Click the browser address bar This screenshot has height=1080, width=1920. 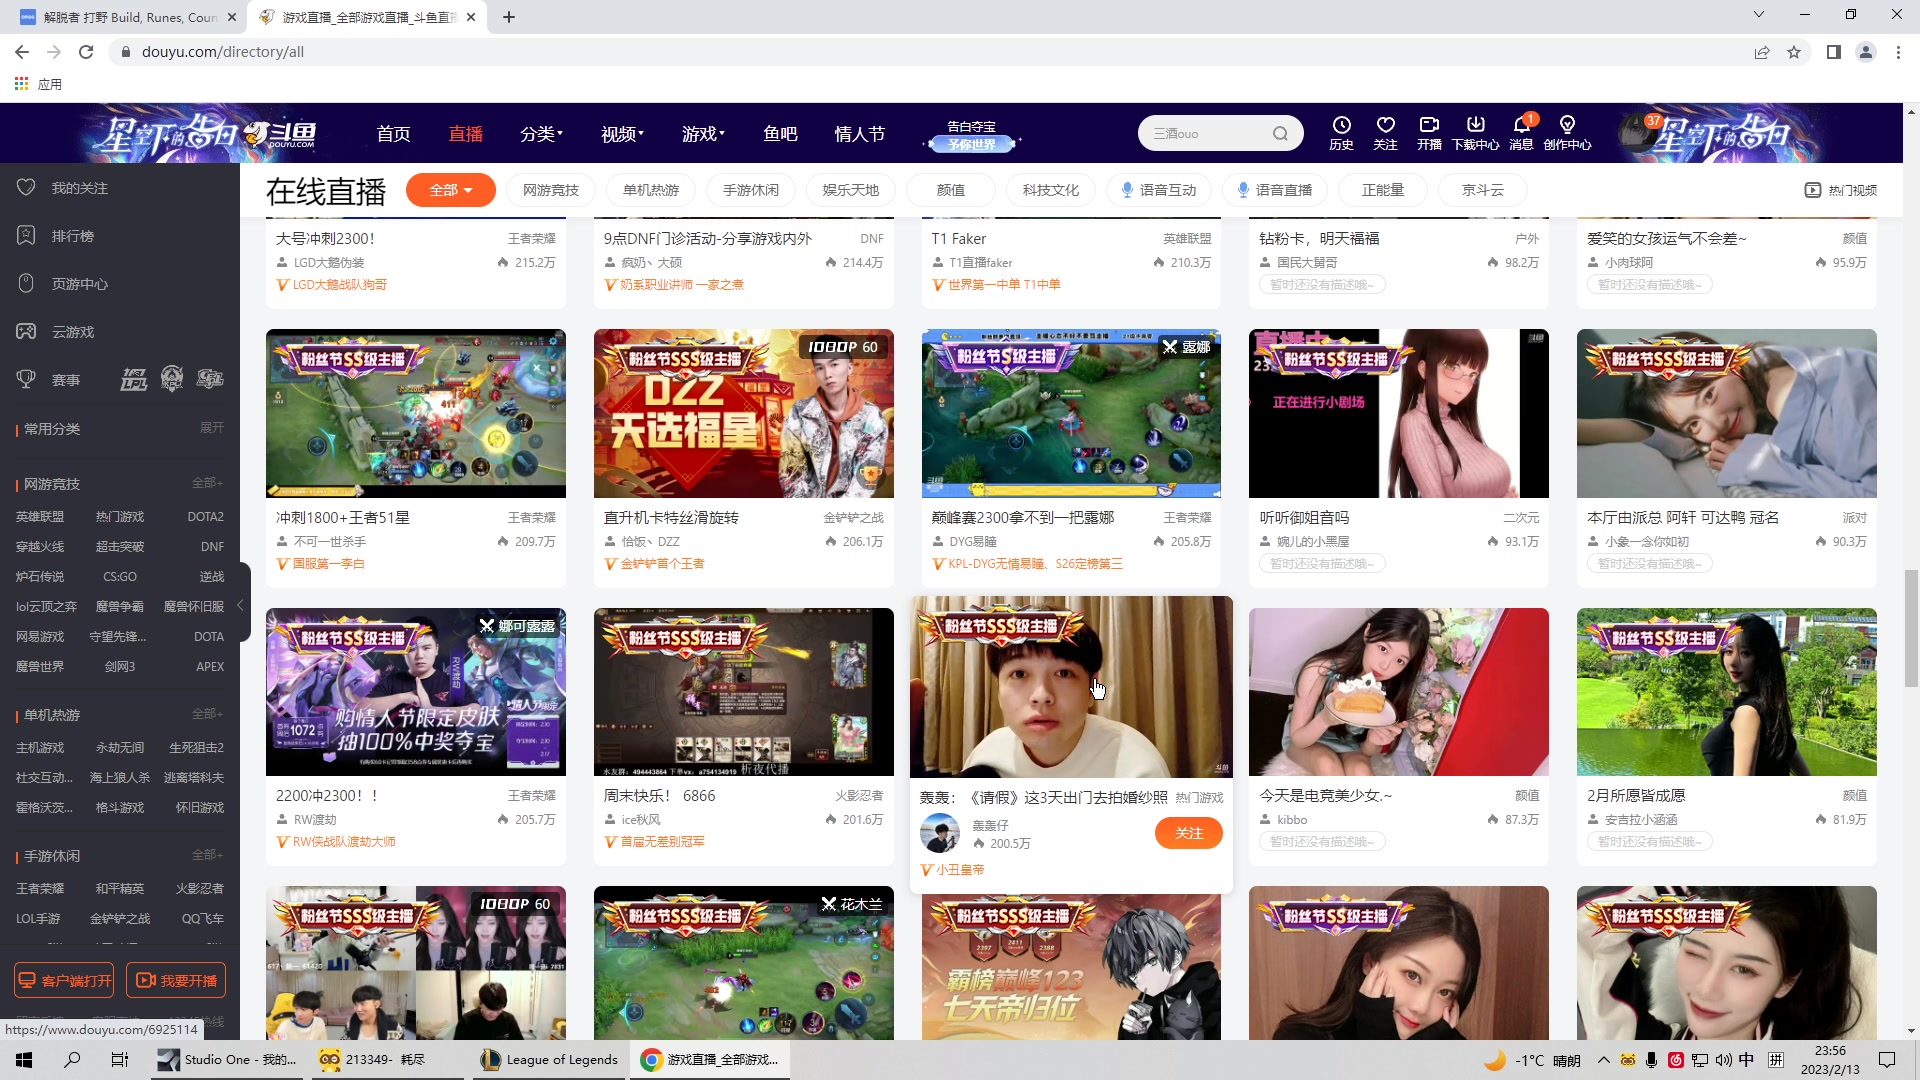(x=930, y=52)
